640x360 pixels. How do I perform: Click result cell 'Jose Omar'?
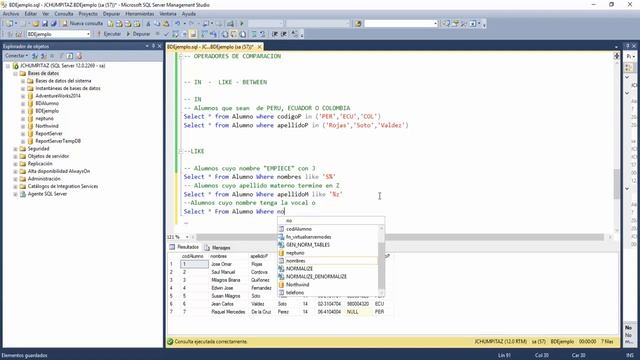(221, 264)
